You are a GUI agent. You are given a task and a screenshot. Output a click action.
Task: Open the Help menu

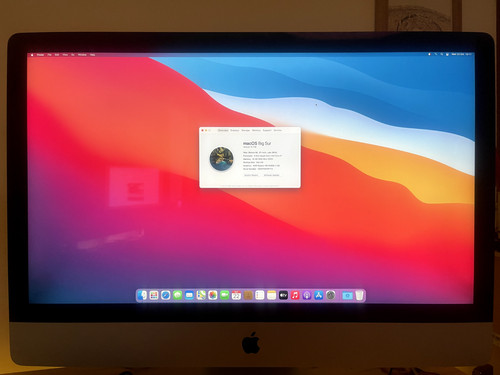point(92,55)
